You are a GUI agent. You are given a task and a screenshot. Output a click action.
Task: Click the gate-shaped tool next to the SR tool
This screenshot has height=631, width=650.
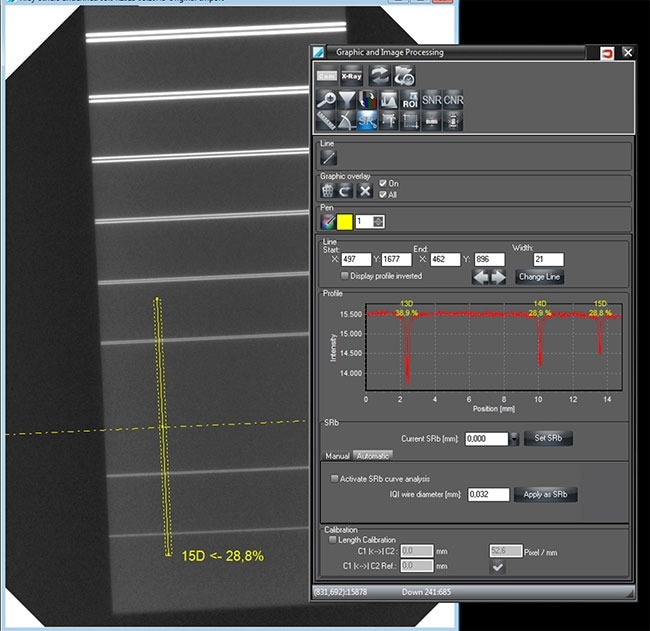point(388,121)
